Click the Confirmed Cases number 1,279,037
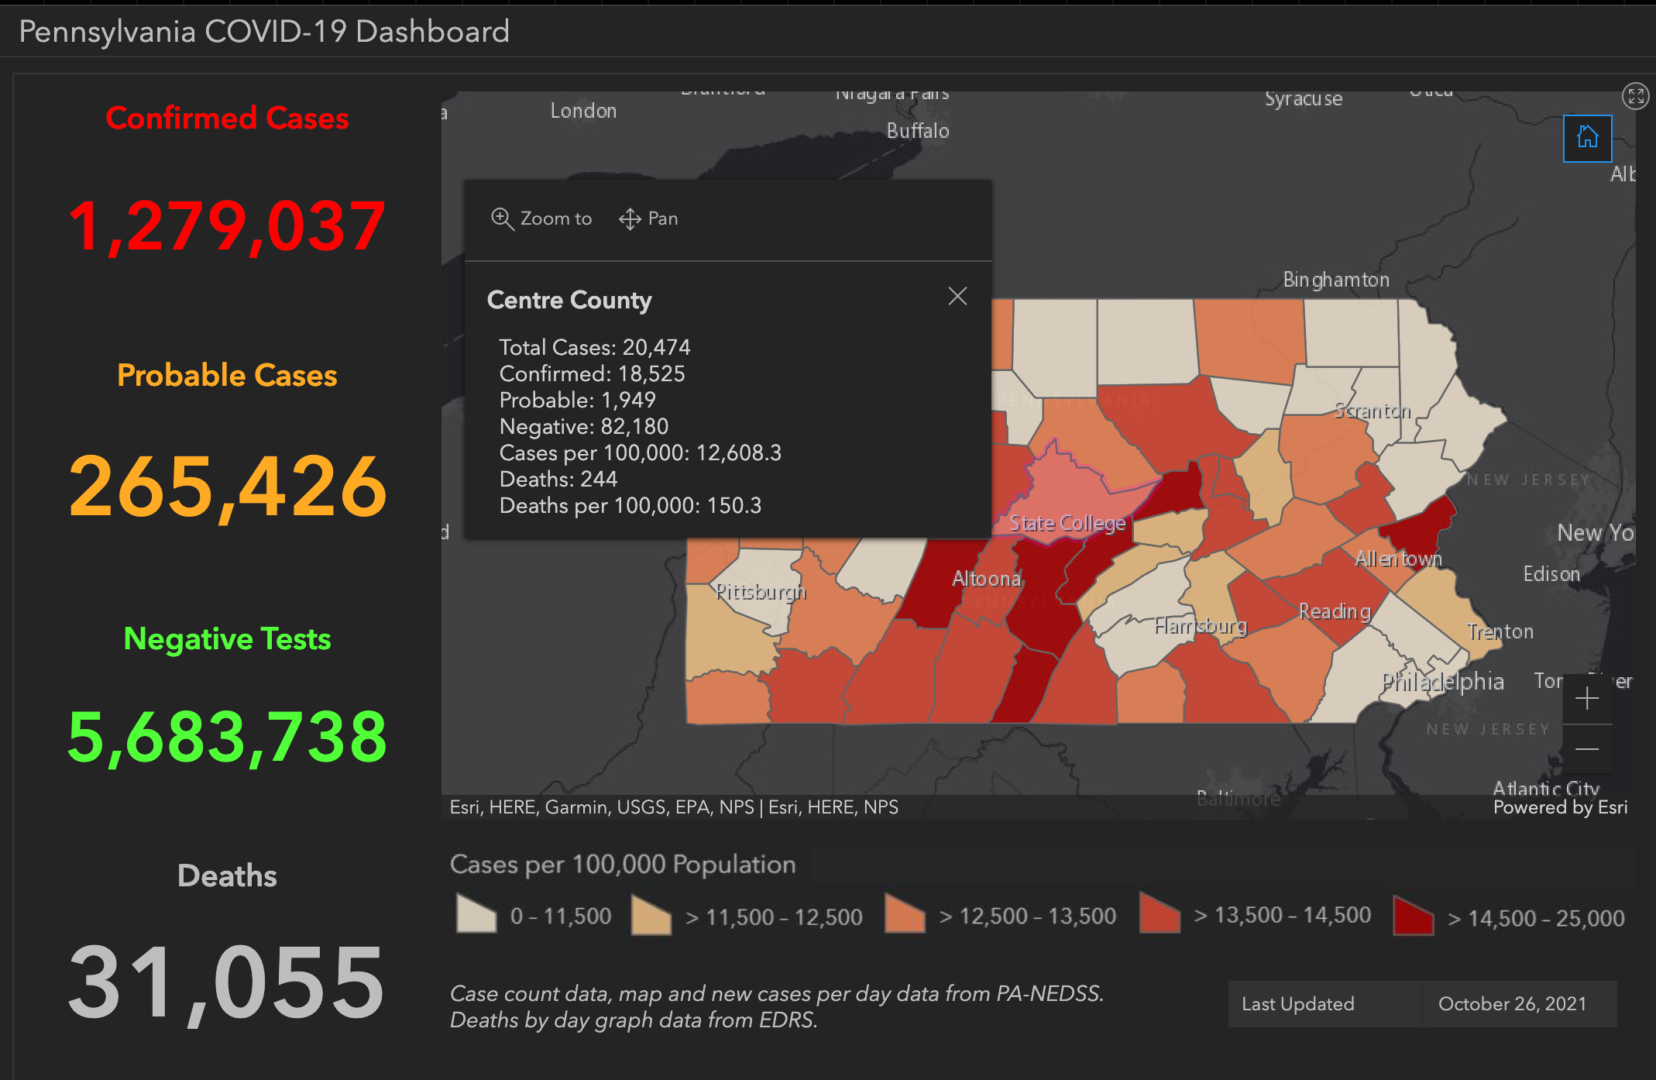1656x1080 pixels. (227, 226)
